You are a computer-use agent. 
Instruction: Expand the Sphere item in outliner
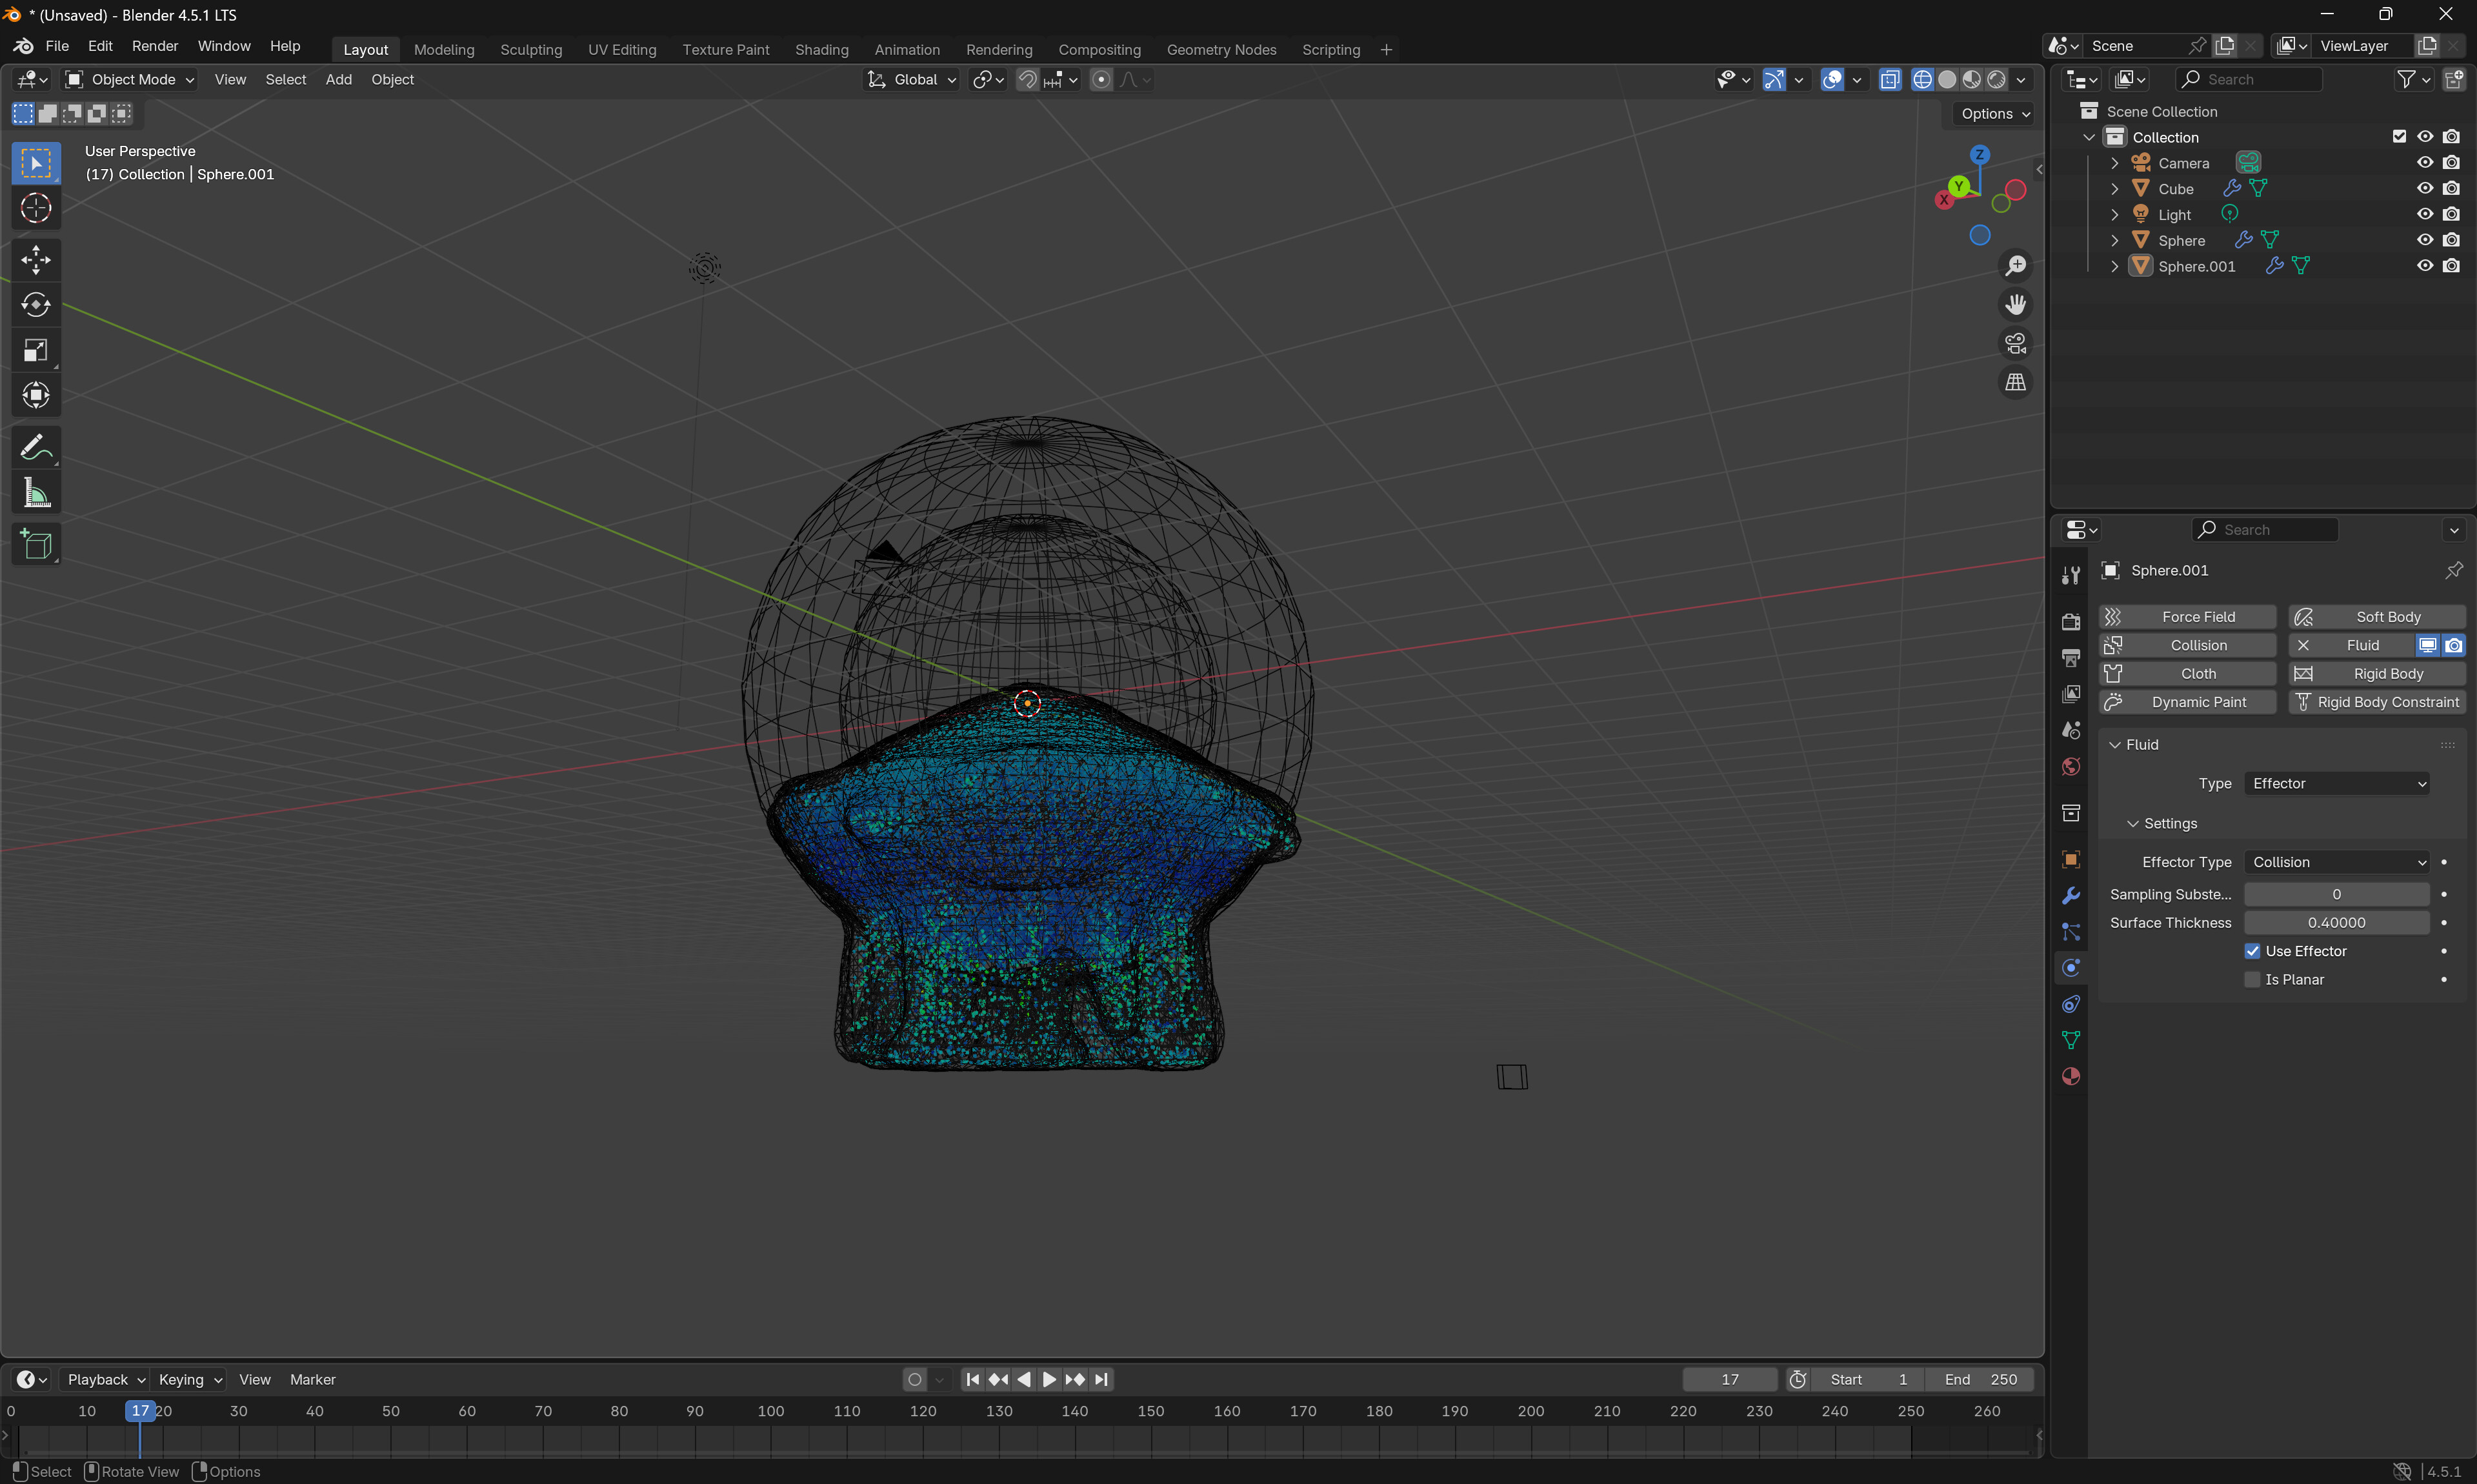click(2114, 240)
